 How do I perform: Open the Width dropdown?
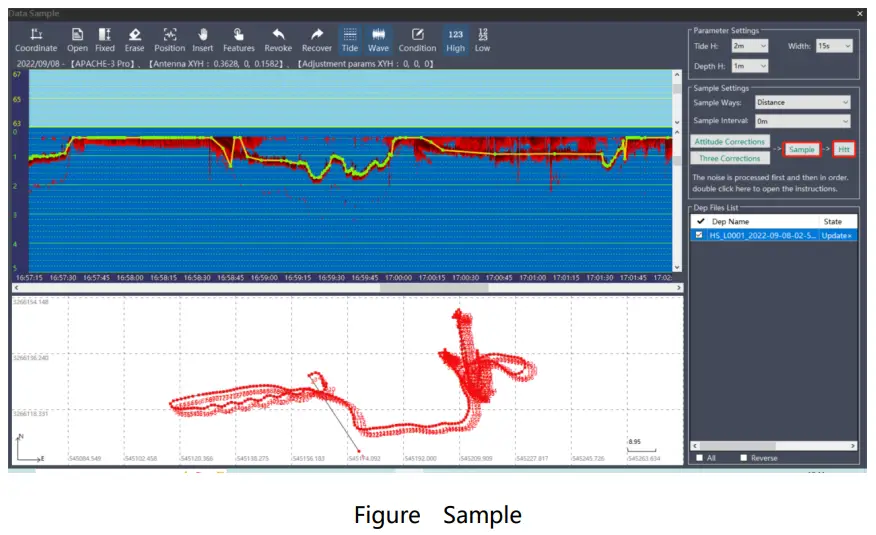coord(834,46)
